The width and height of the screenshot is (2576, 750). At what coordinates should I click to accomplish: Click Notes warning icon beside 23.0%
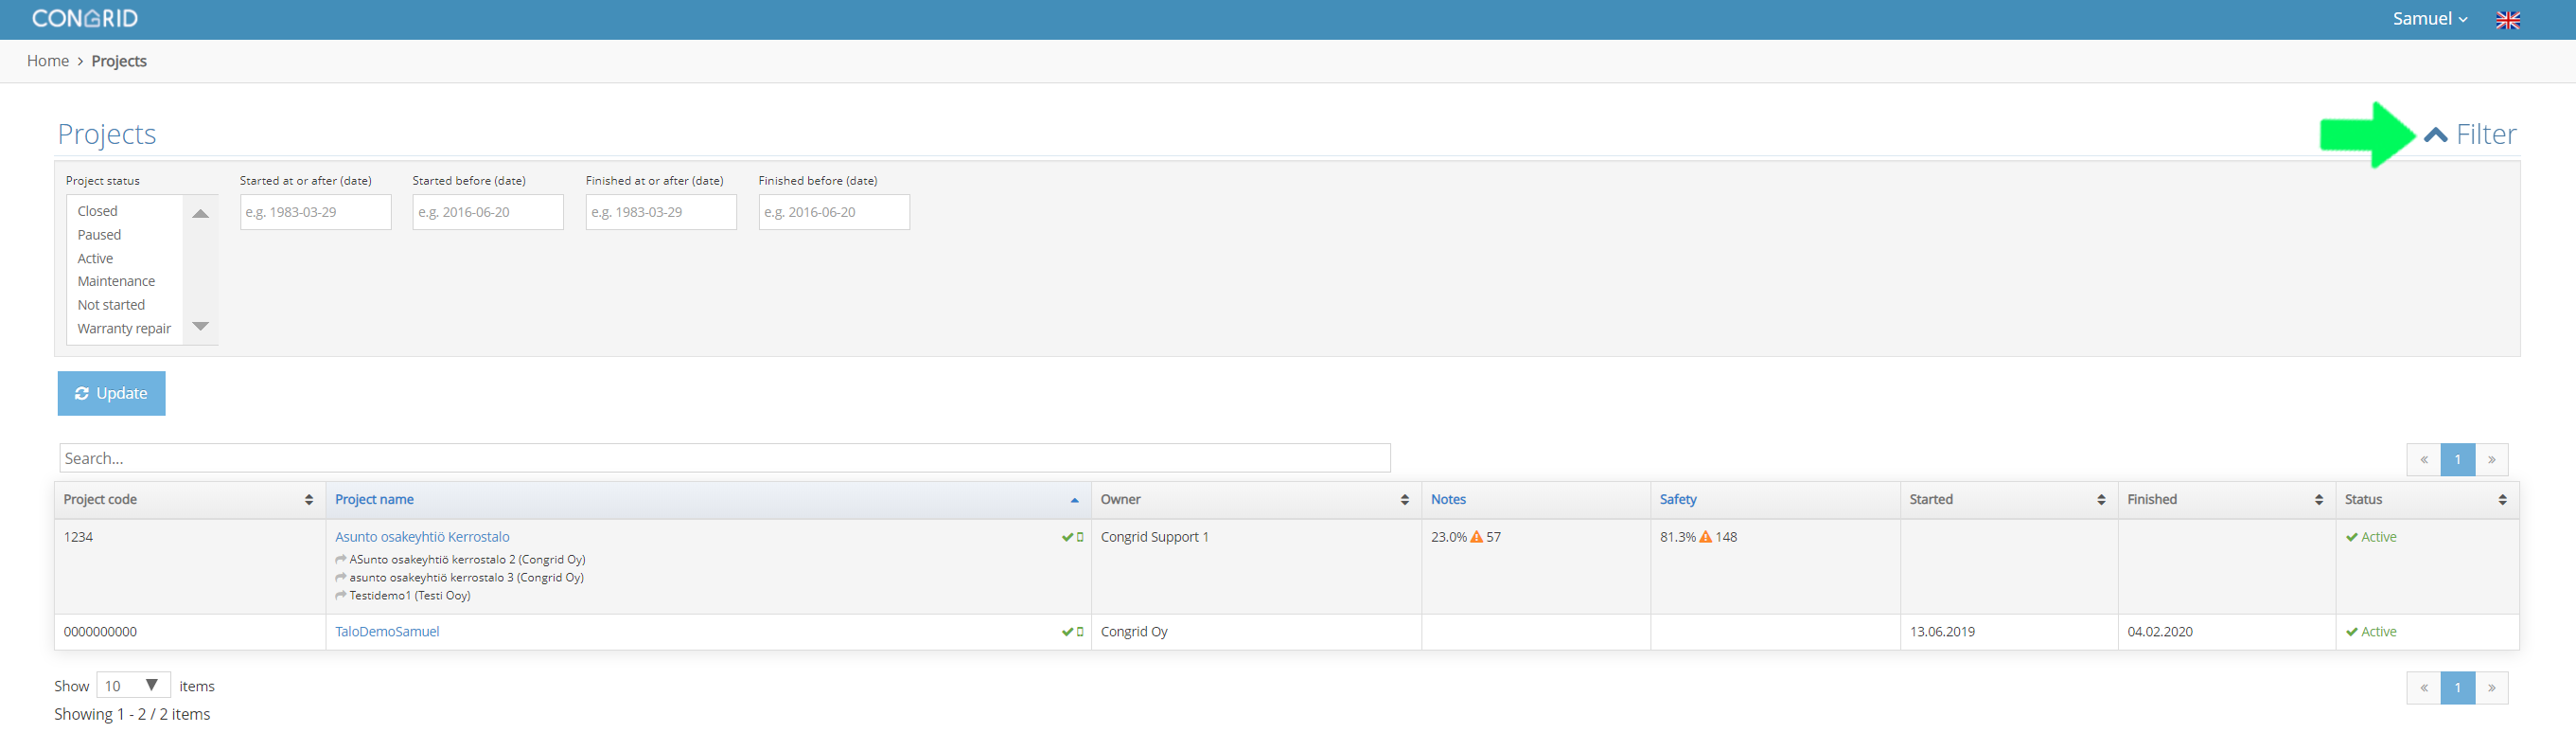tap(1476, 537)
